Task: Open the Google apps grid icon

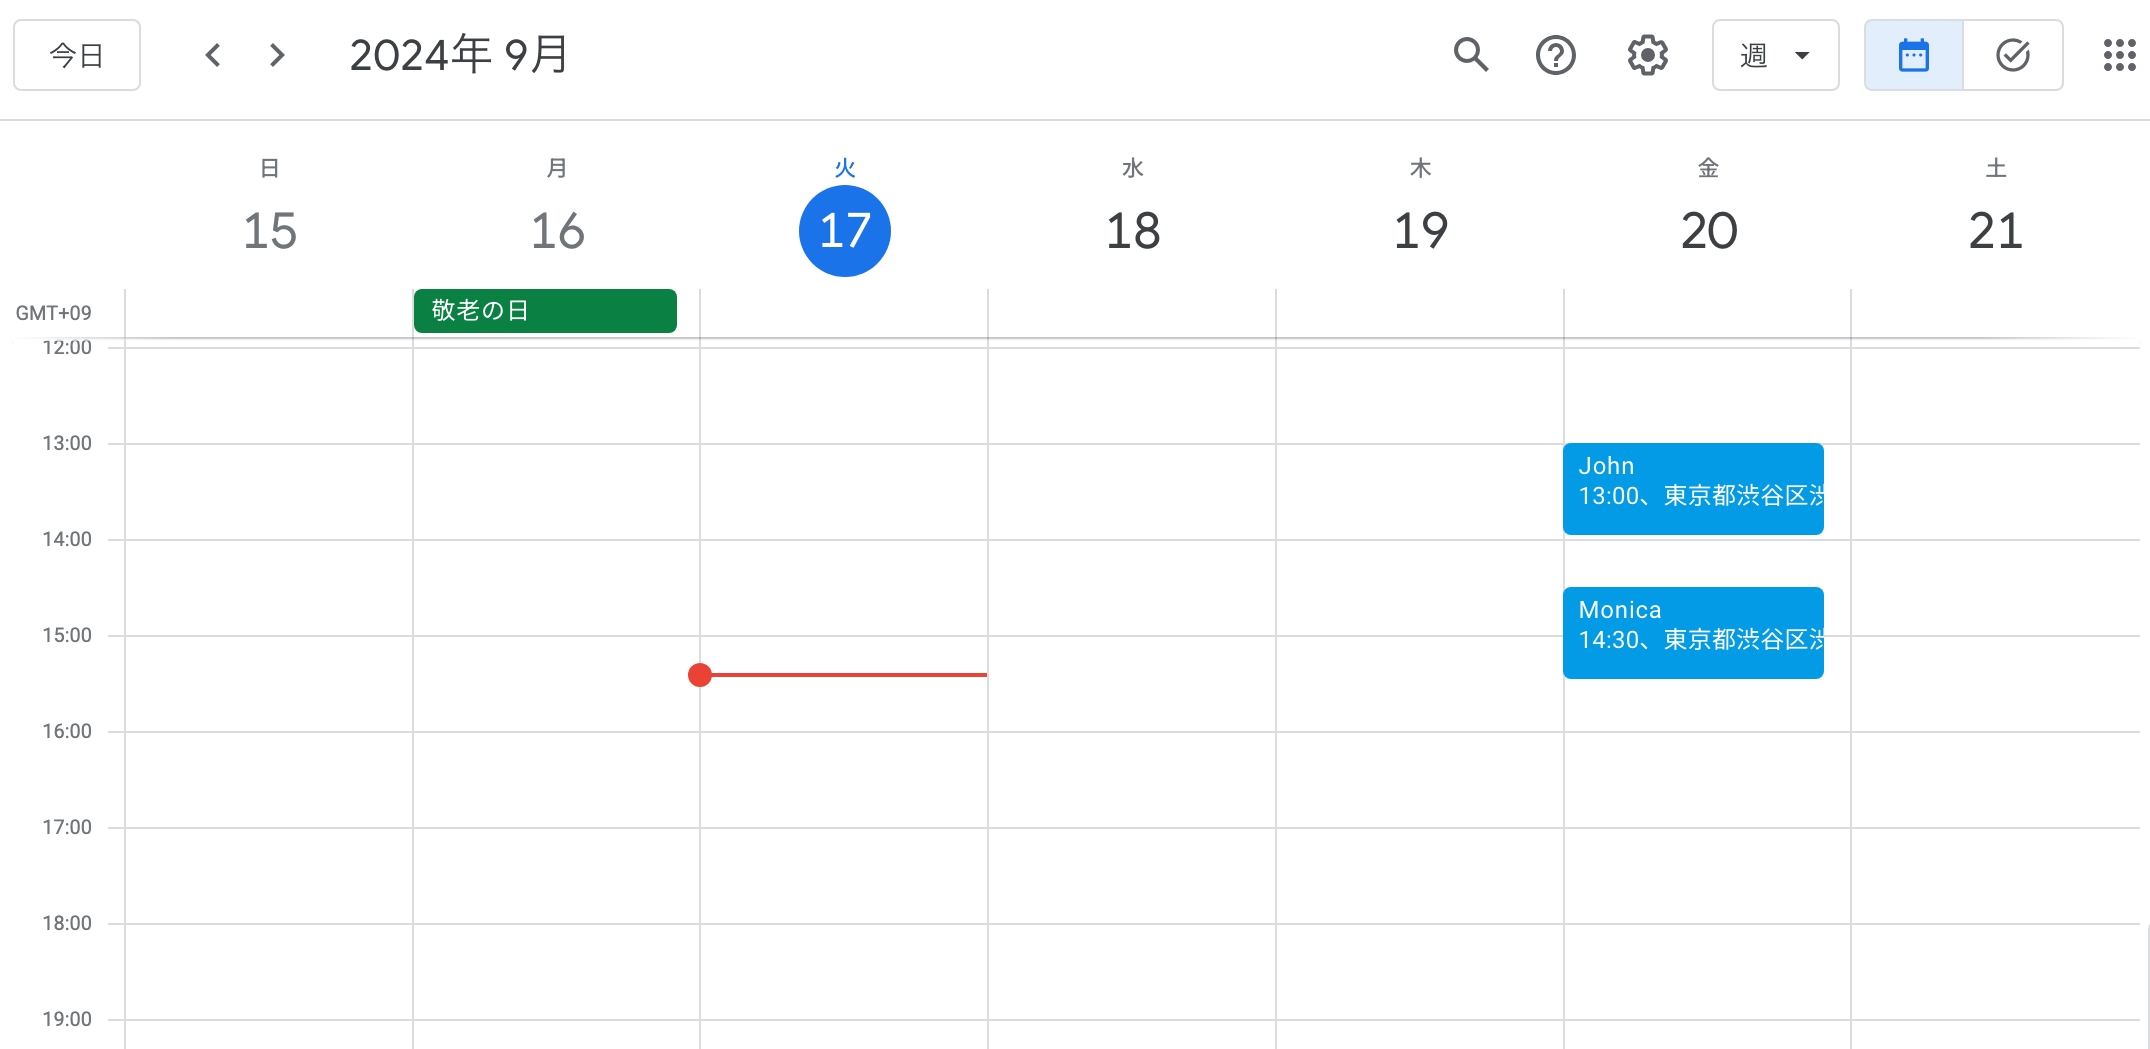Action: click(2119, 55)
